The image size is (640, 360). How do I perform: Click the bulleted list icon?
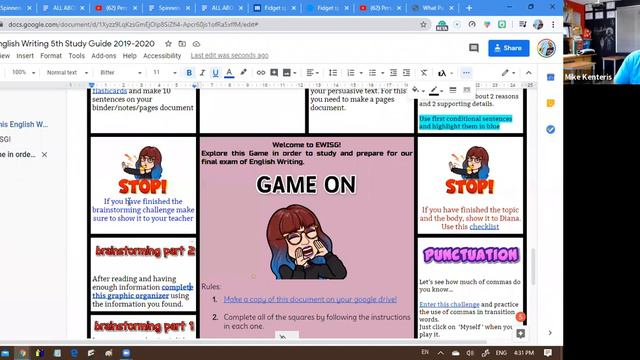tap(372, 73)
